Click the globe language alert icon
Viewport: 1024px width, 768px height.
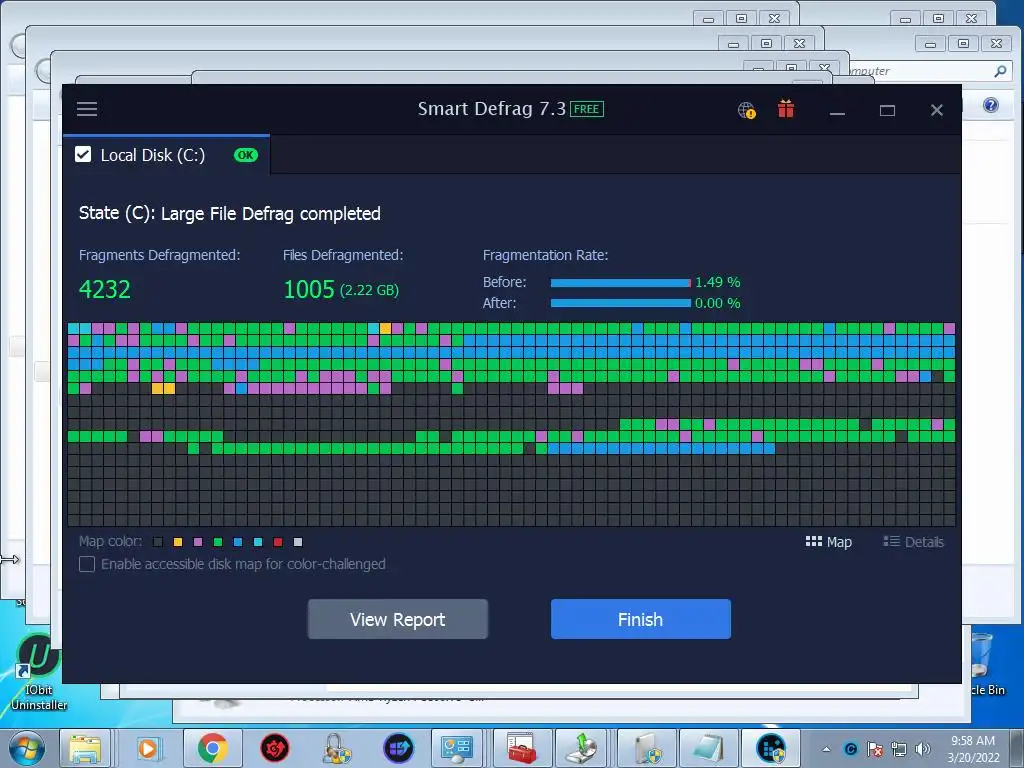(746, 110)
